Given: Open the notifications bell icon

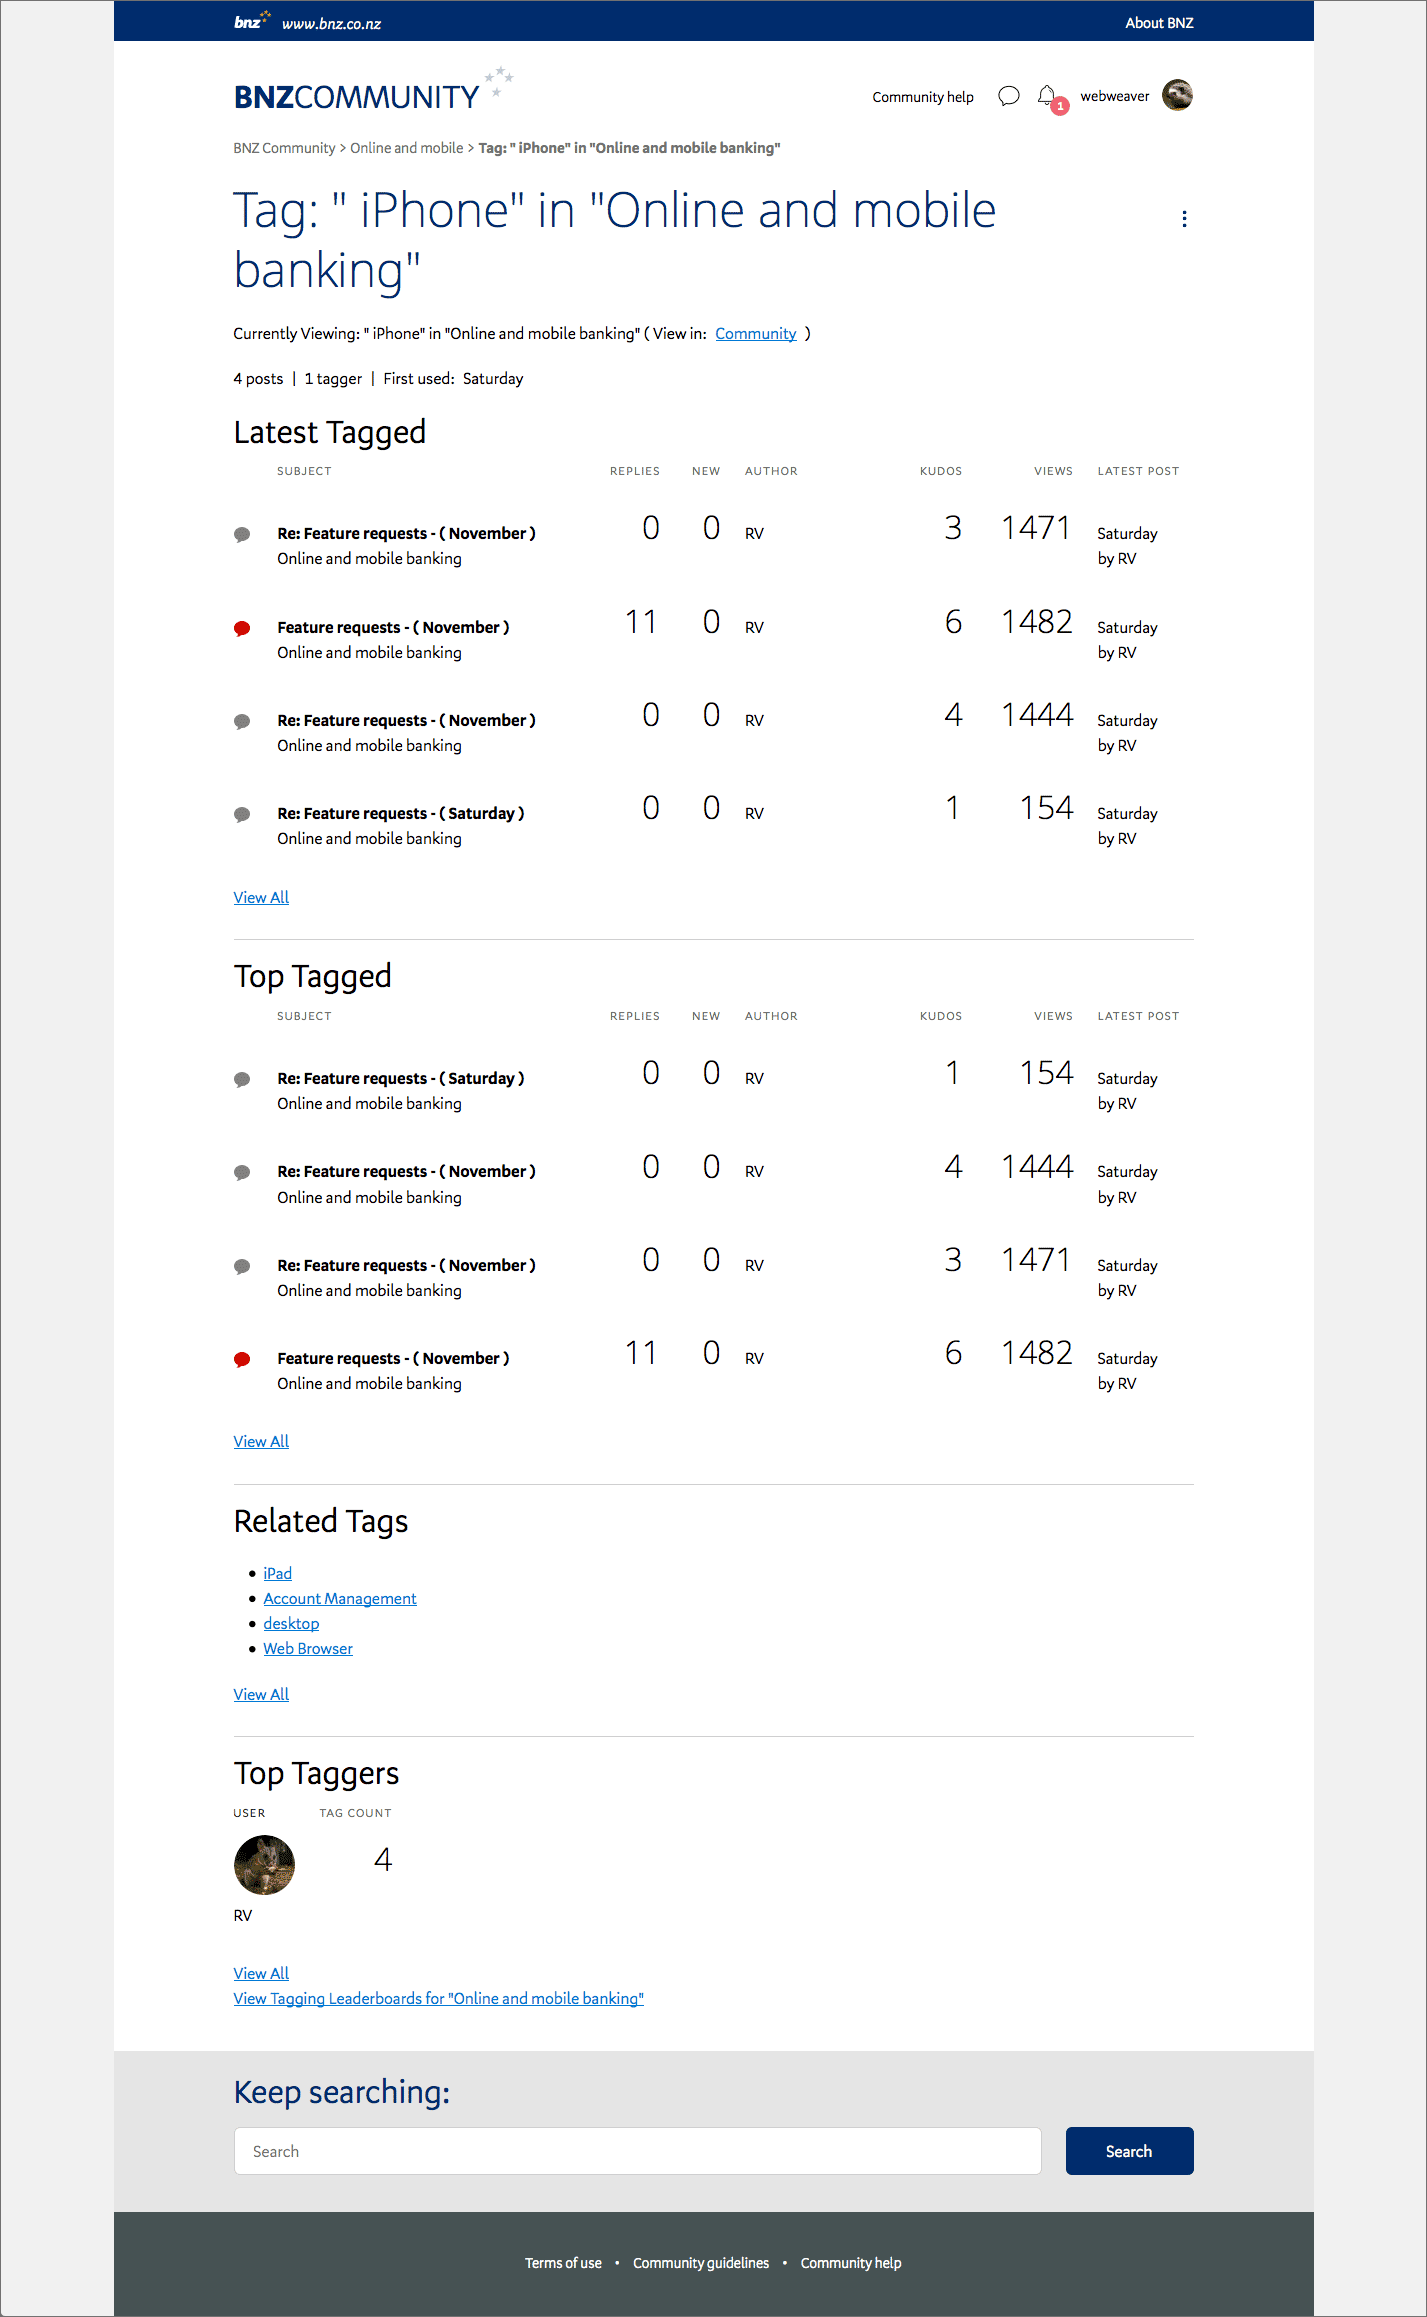Looking at the screenshot, I should [x=1047, y=96].
